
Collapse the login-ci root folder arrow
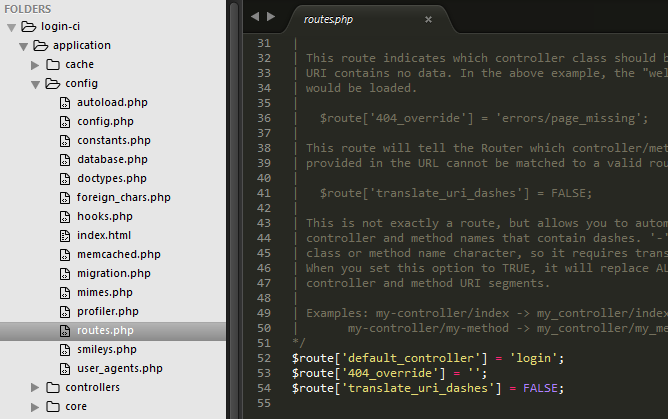coord(12,28)
